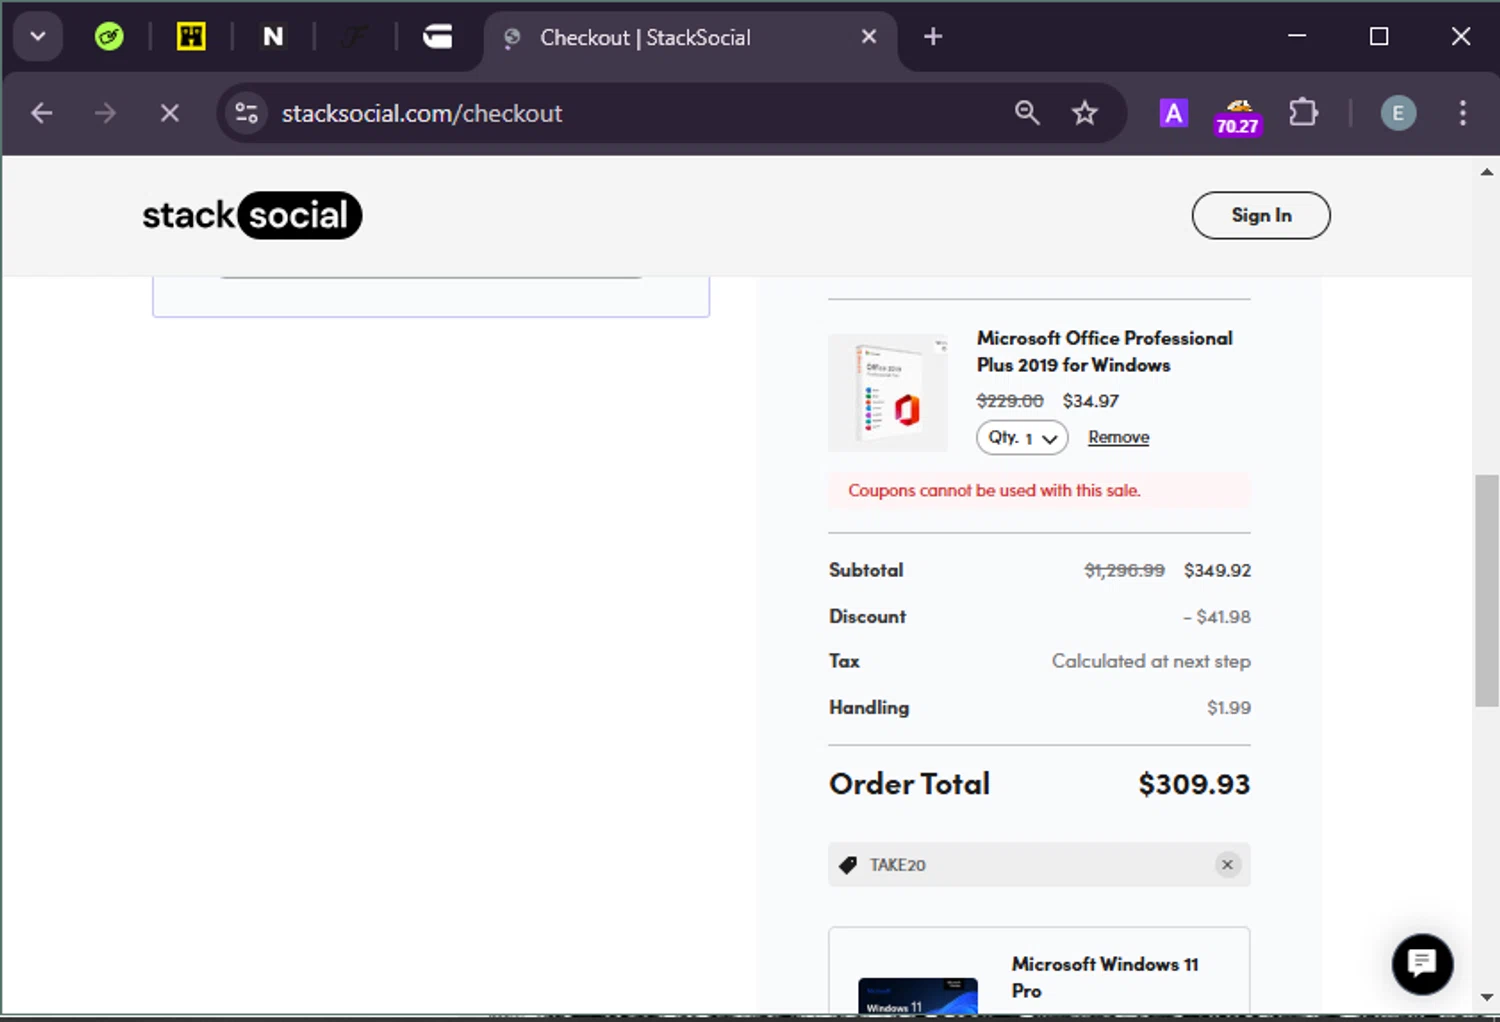Open a new browser tab
The image size is (1500, 1022).
coord(933,37)
